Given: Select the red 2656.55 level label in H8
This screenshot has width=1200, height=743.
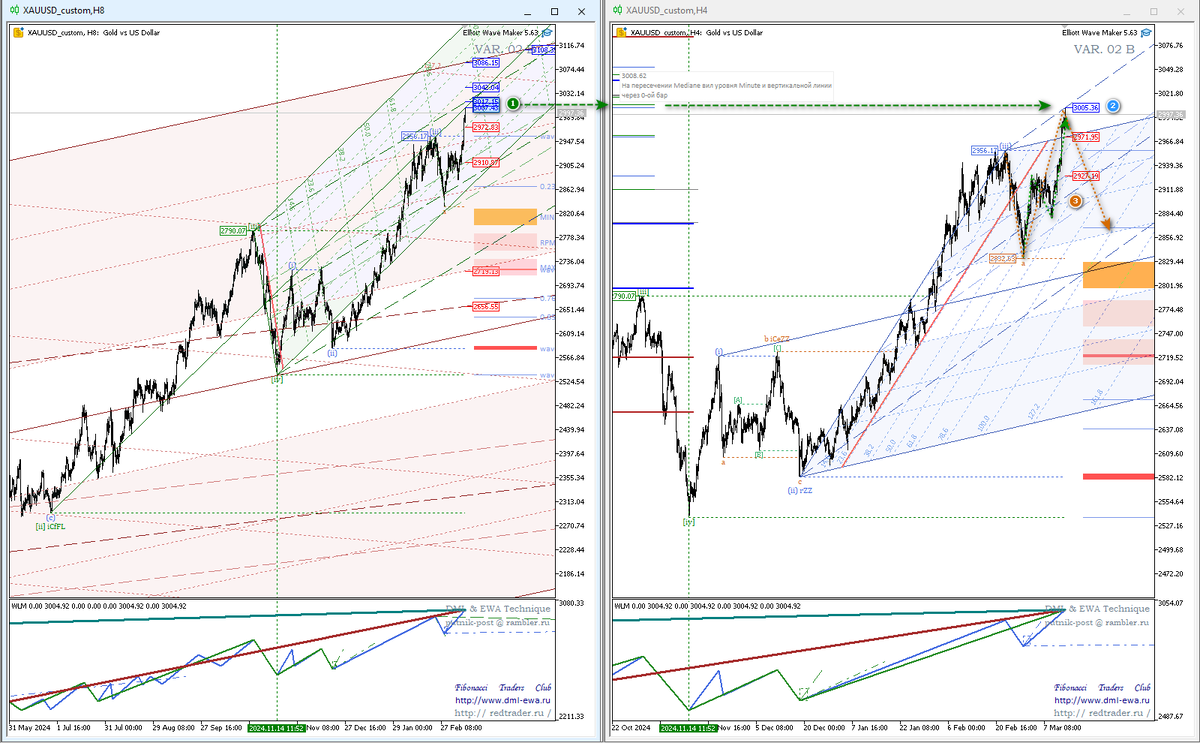Looking at the screenshot, I should pos(486,307).
